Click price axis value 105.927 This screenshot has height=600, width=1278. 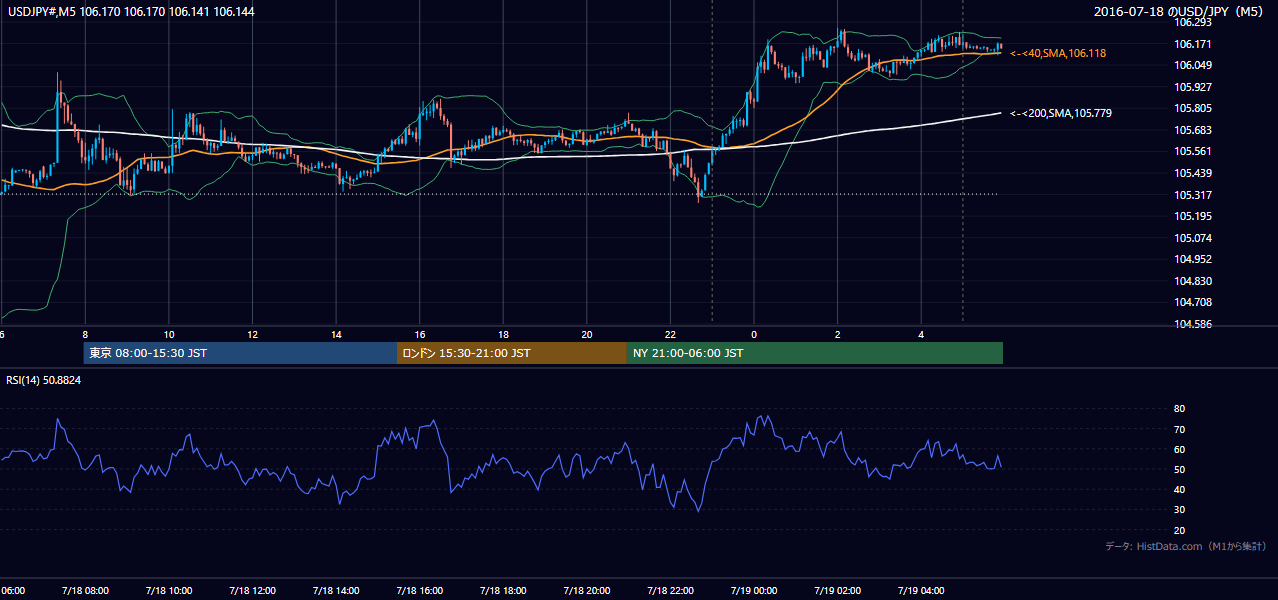1194,87
